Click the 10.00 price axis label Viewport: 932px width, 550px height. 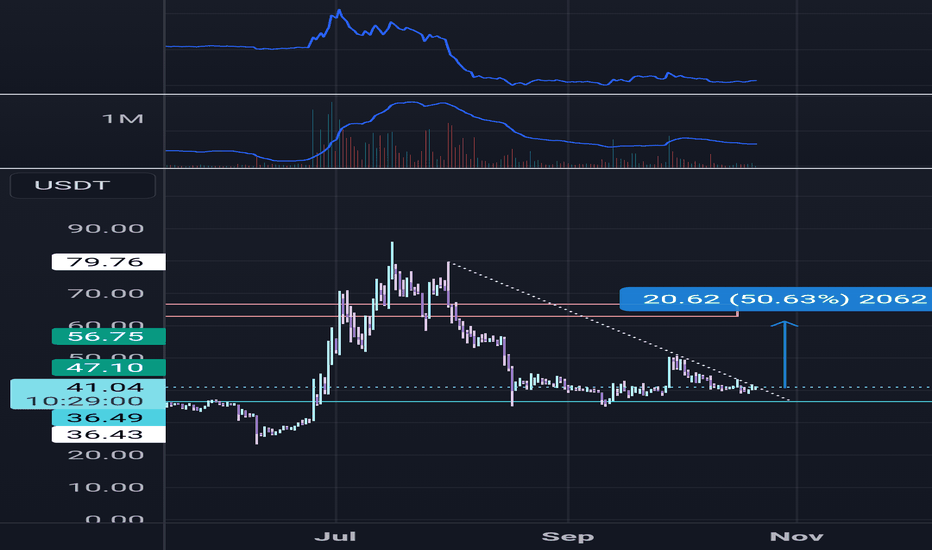tap(106, 488)
